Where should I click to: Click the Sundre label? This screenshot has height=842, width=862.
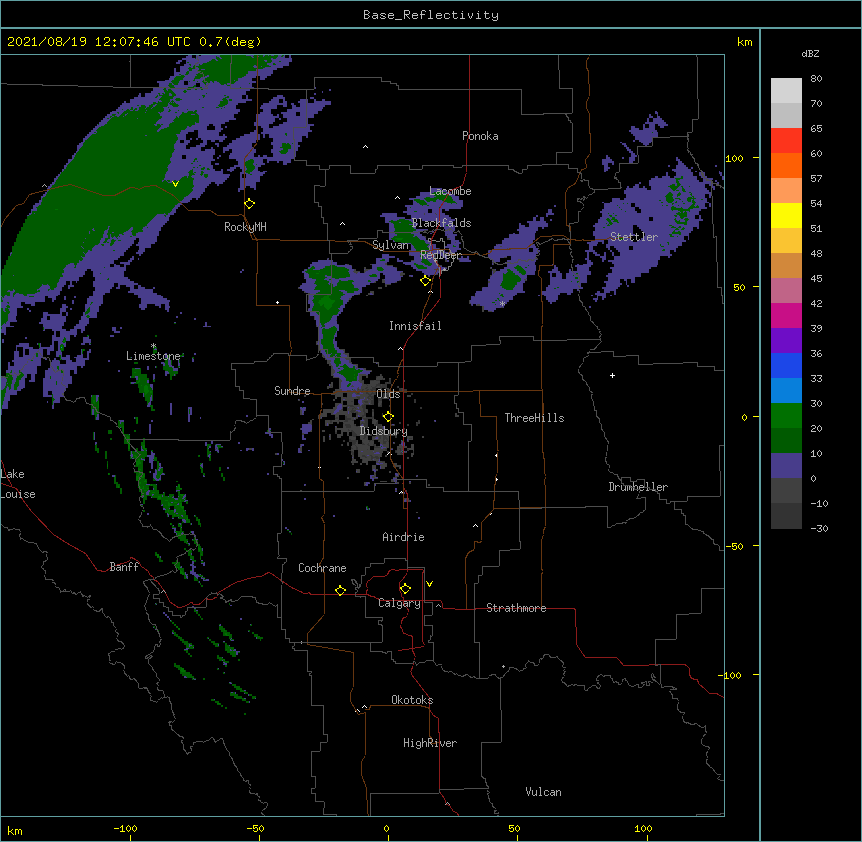tap(292, 391)
